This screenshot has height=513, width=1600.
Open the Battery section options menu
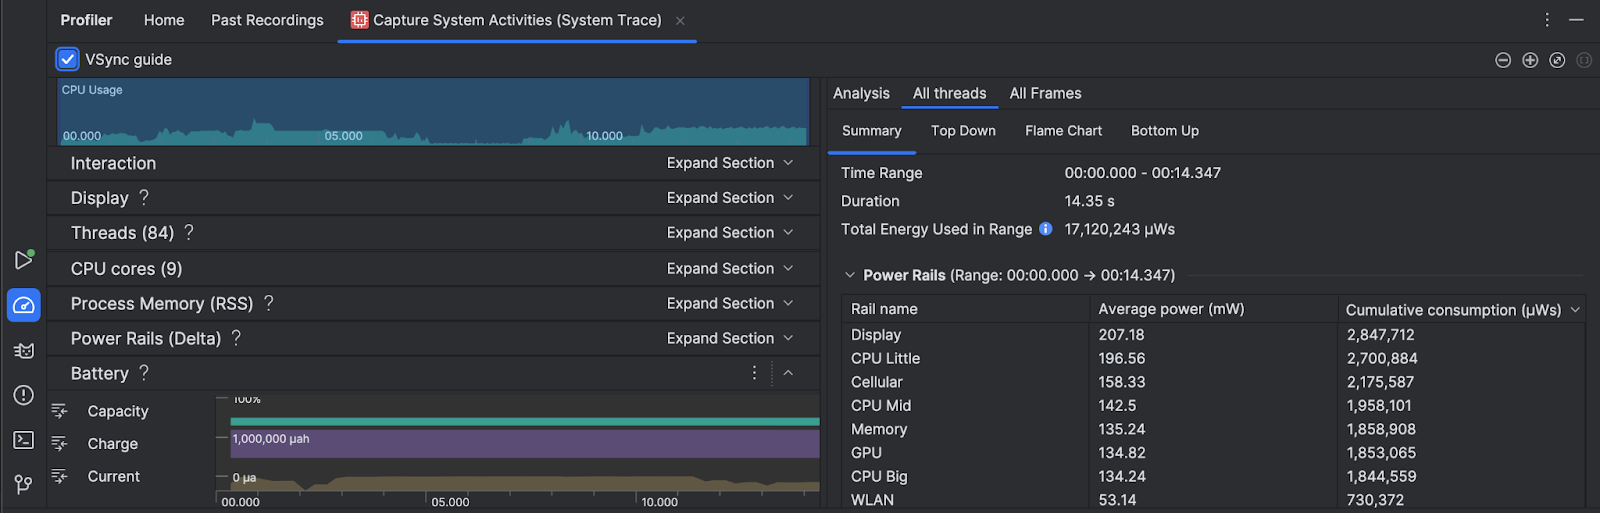click(754, 373)
